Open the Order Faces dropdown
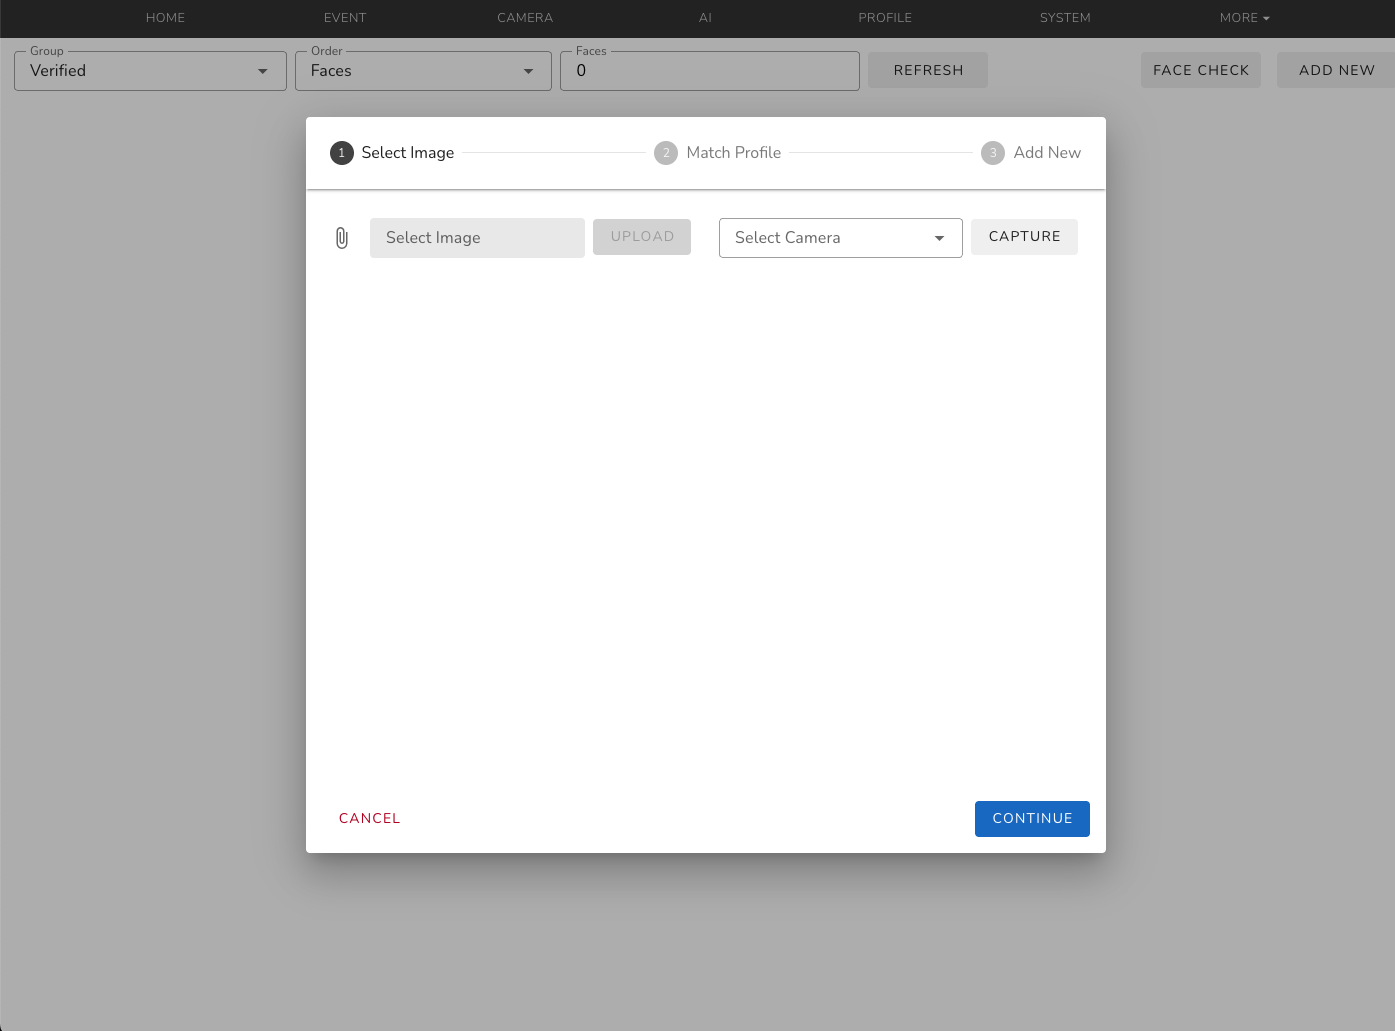Viewport: 1395px width, 1031px height. (x=423, y=71)
